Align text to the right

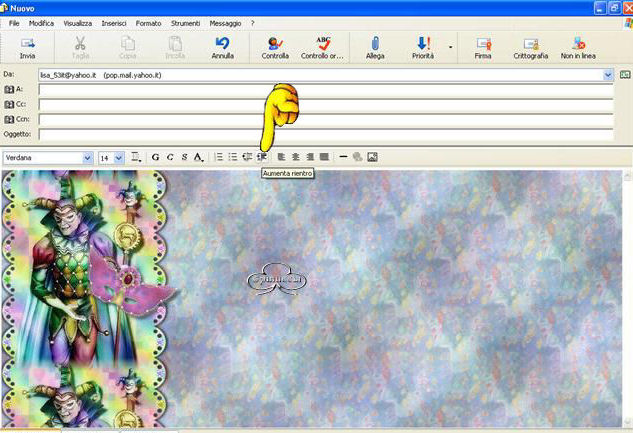pos(310,157)
